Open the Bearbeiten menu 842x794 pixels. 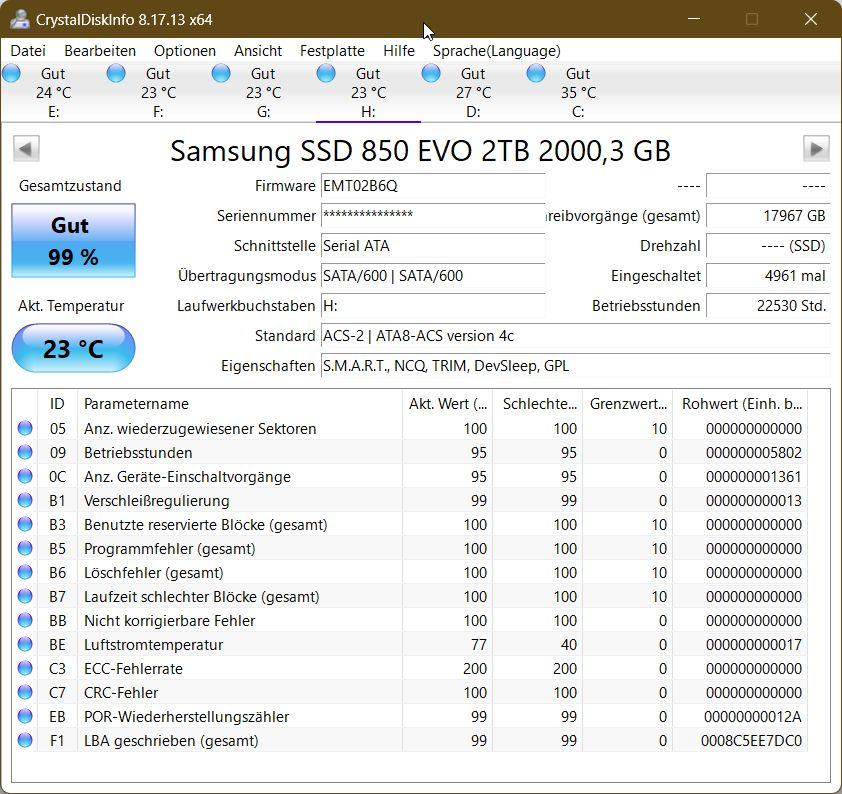tap(100, 51)
